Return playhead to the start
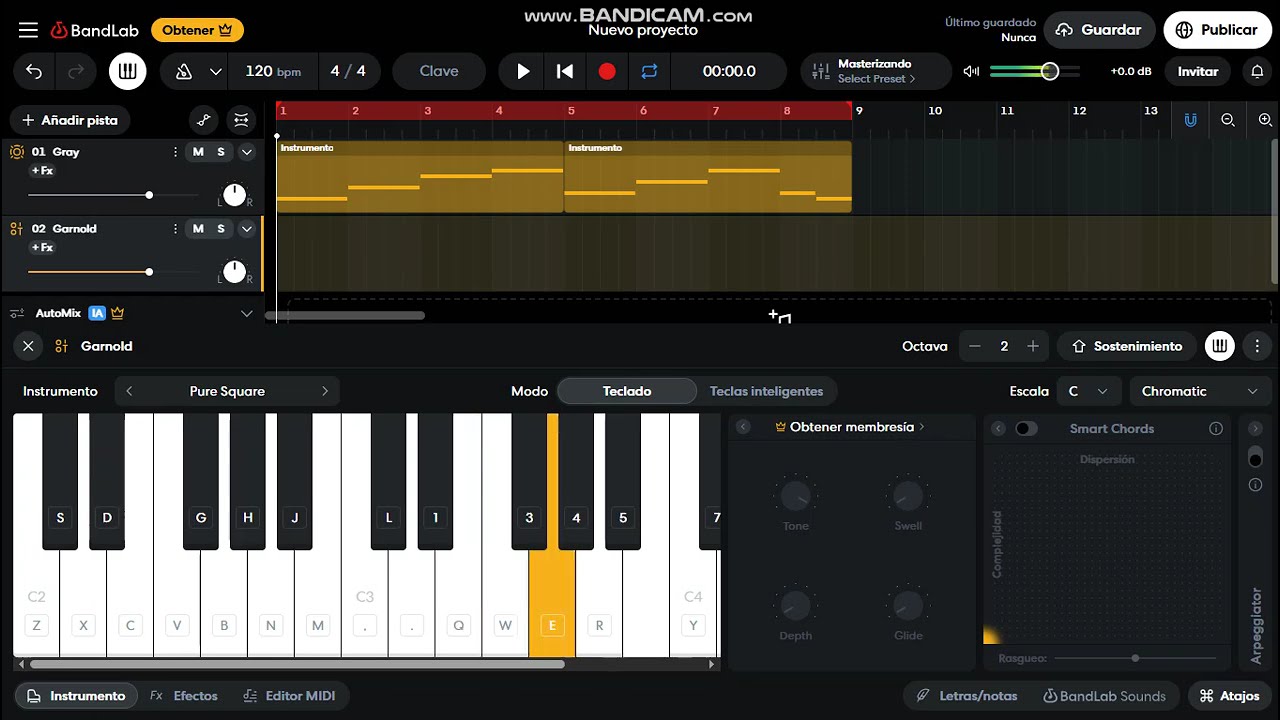The image size is (1280, 720). 565,71
